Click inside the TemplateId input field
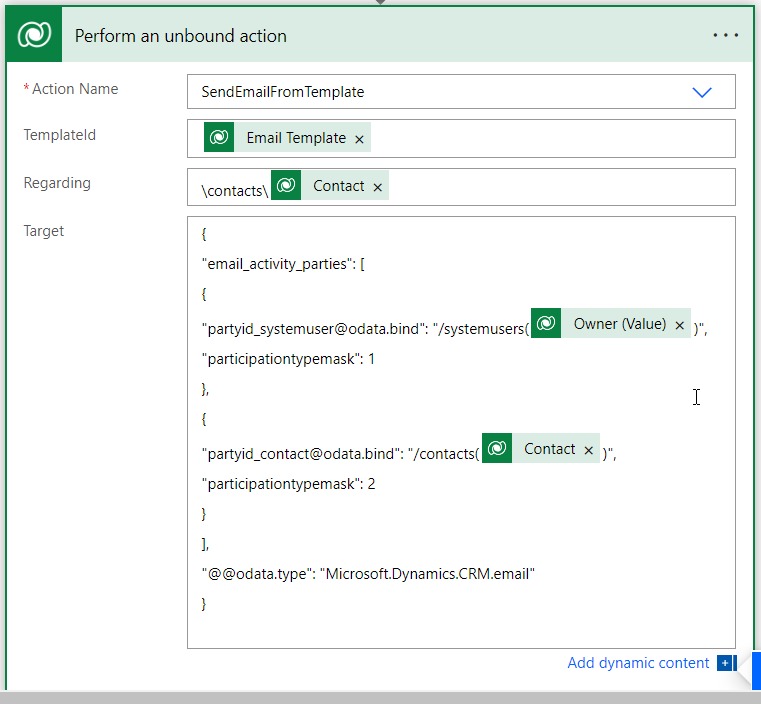This screenshot has width=761, height=704. point(550,138)
